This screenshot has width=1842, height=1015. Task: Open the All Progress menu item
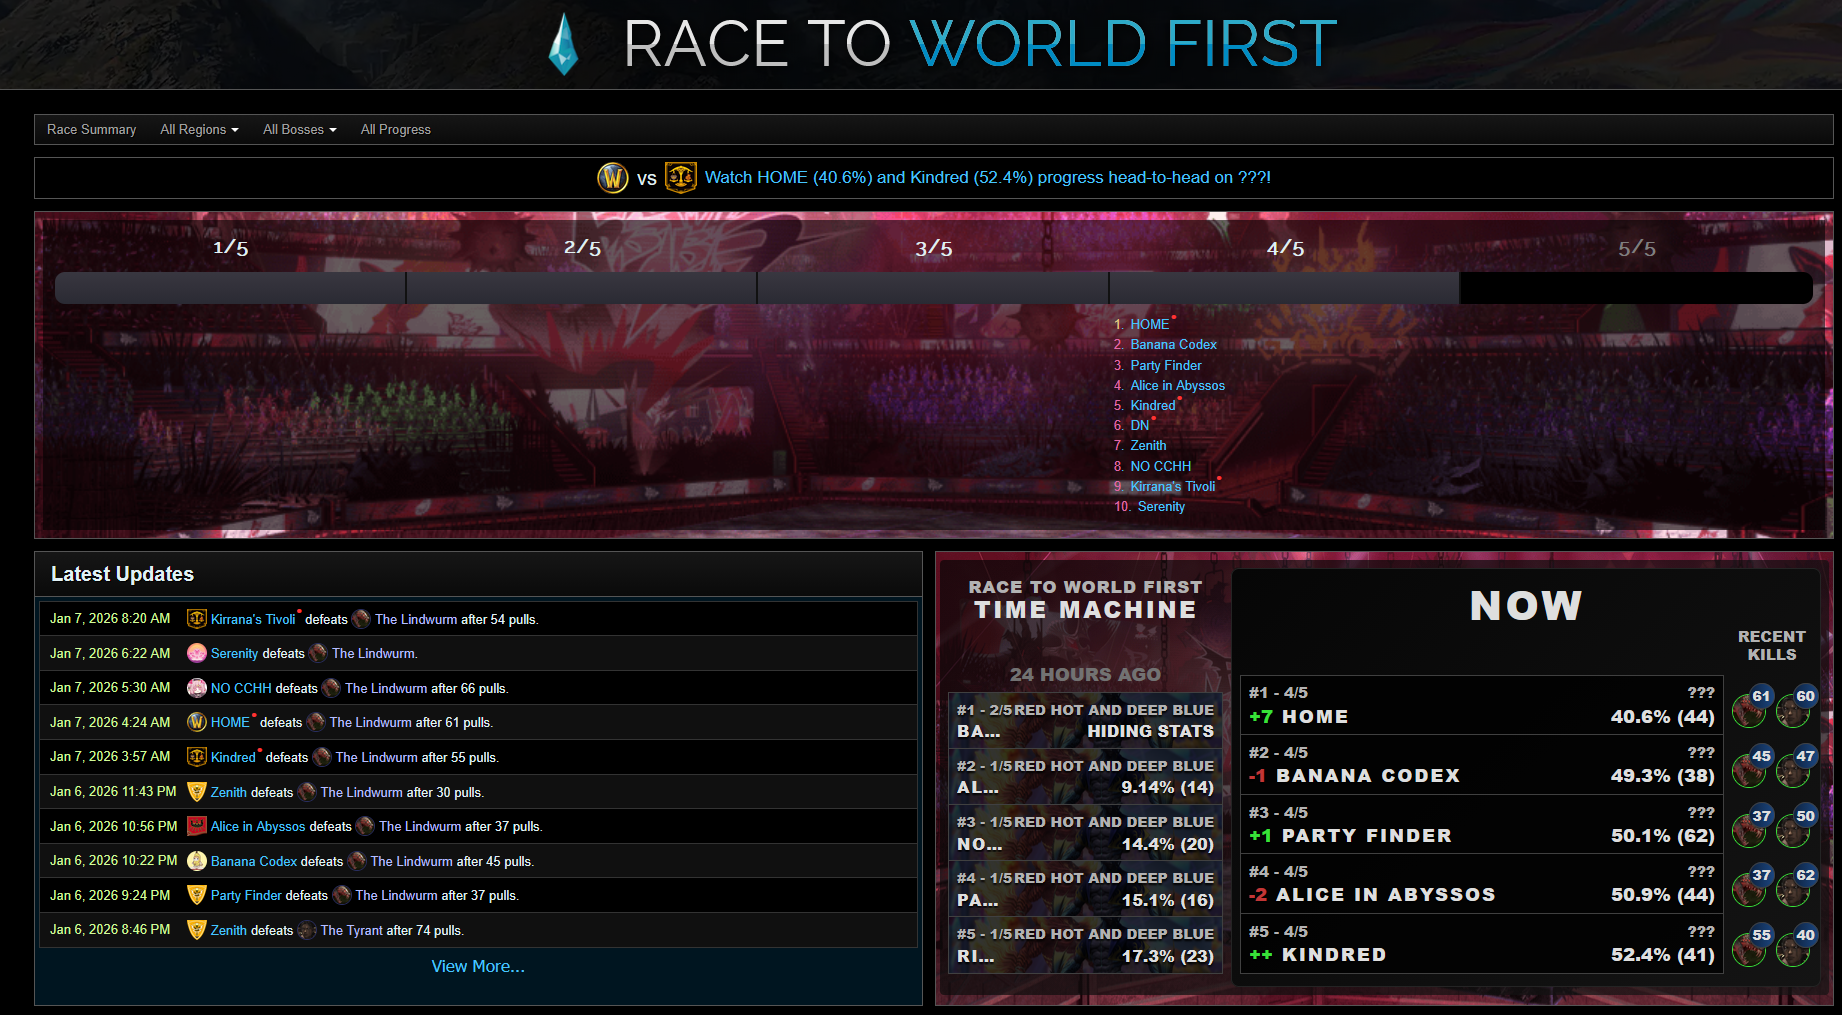tap(395, 130)
